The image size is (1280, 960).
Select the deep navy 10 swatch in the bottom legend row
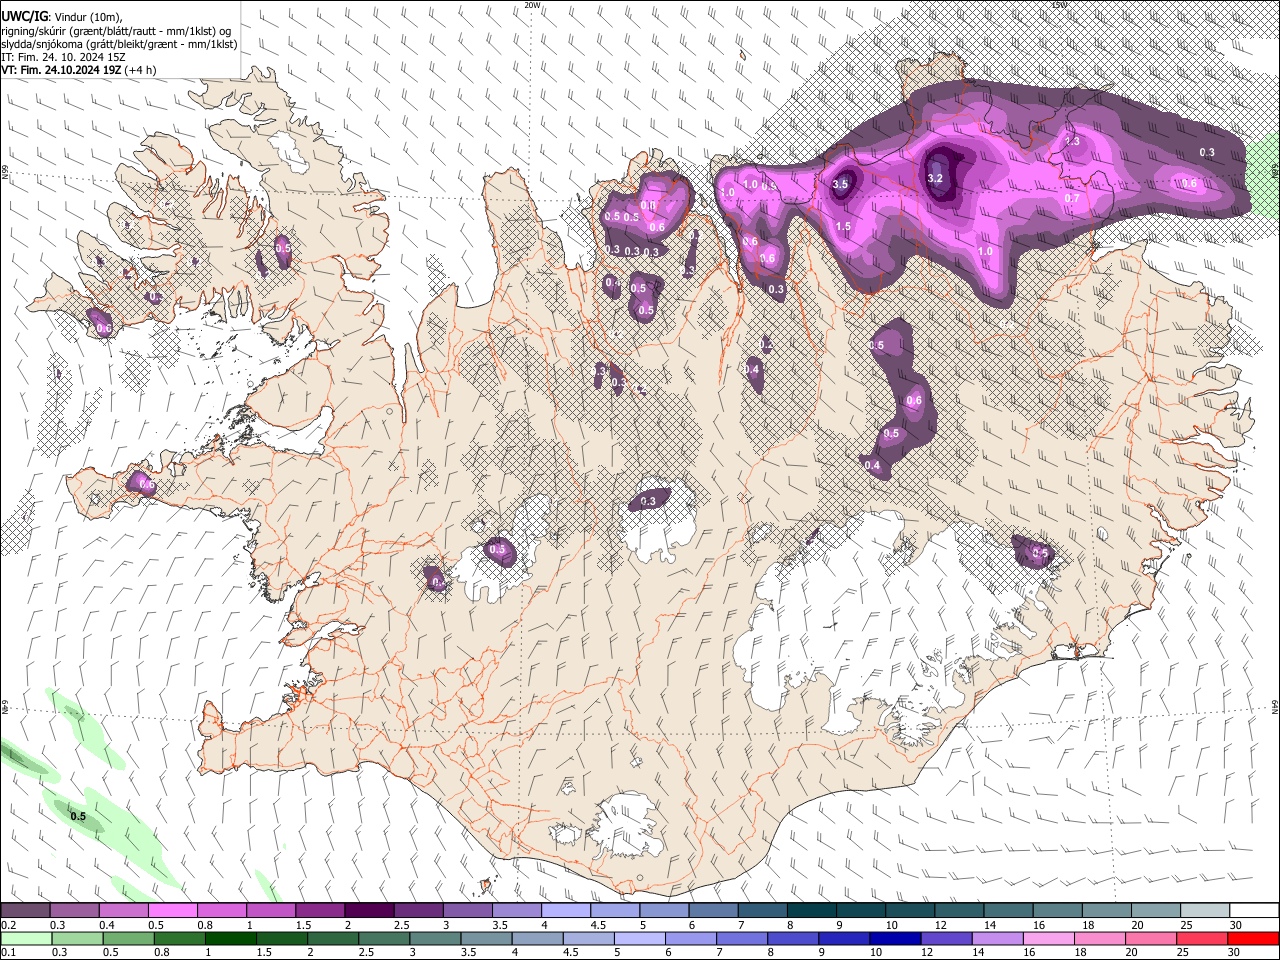pos(895,938)
